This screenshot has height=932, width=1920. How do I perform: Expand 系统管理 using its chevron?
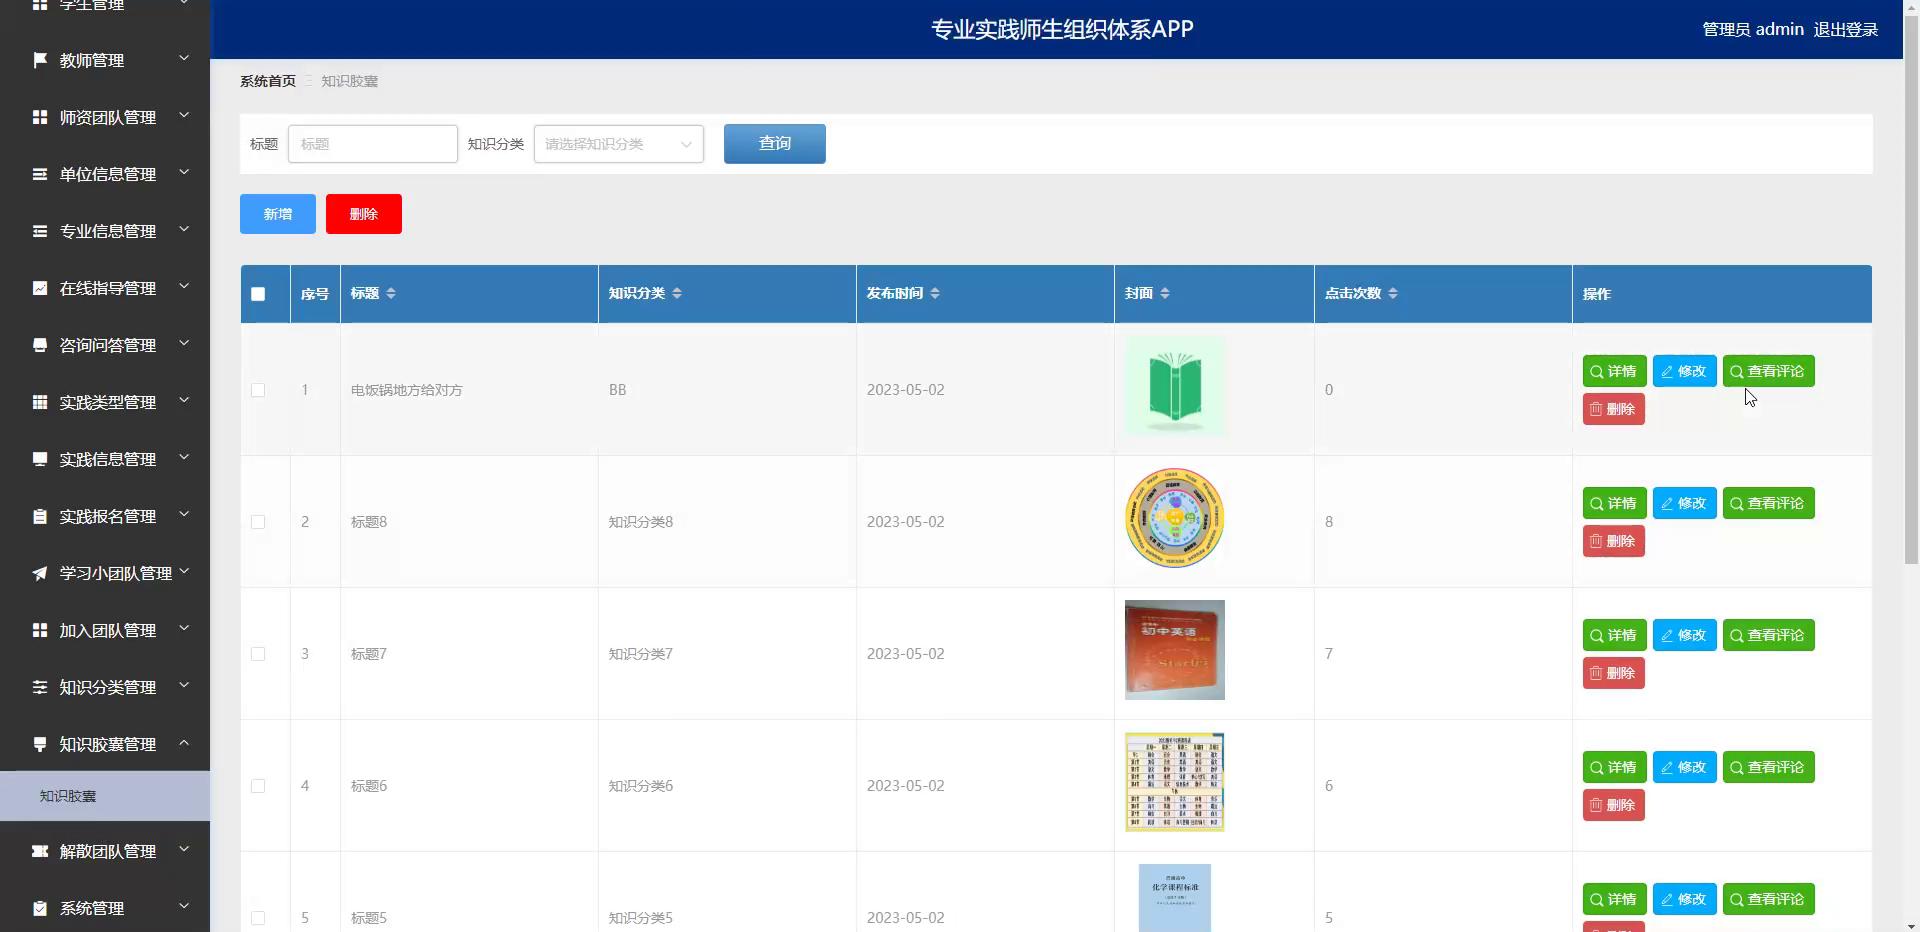(184, 907)
